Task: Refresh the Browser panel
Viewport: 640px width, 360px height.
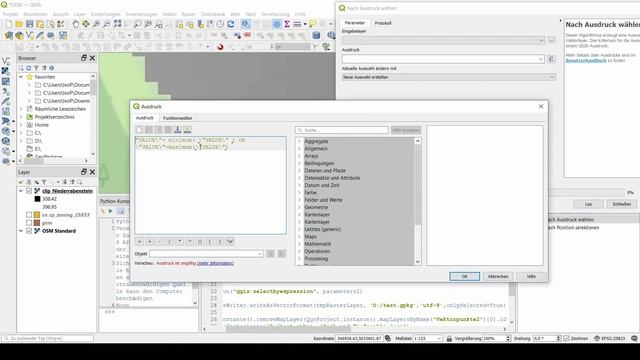Action: pyautogui.click(x=29, y=68)
